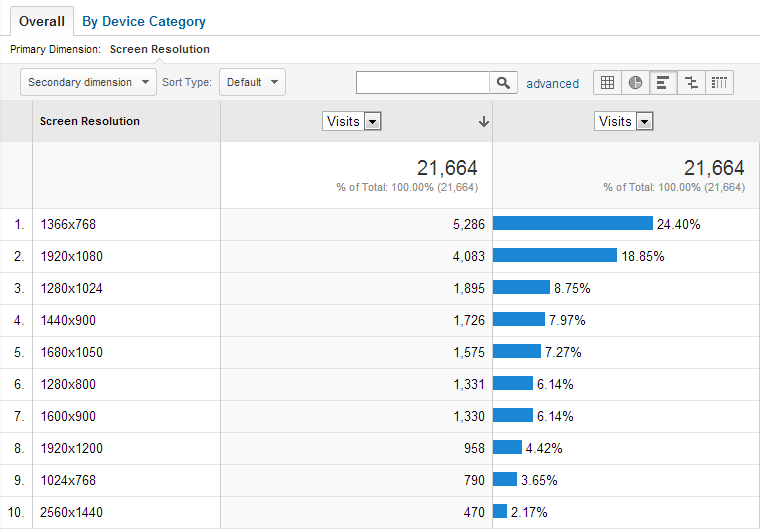Click the 2.17% percentage label
Image resolution: width=760 pixels, height=532 pixels.
529,512
